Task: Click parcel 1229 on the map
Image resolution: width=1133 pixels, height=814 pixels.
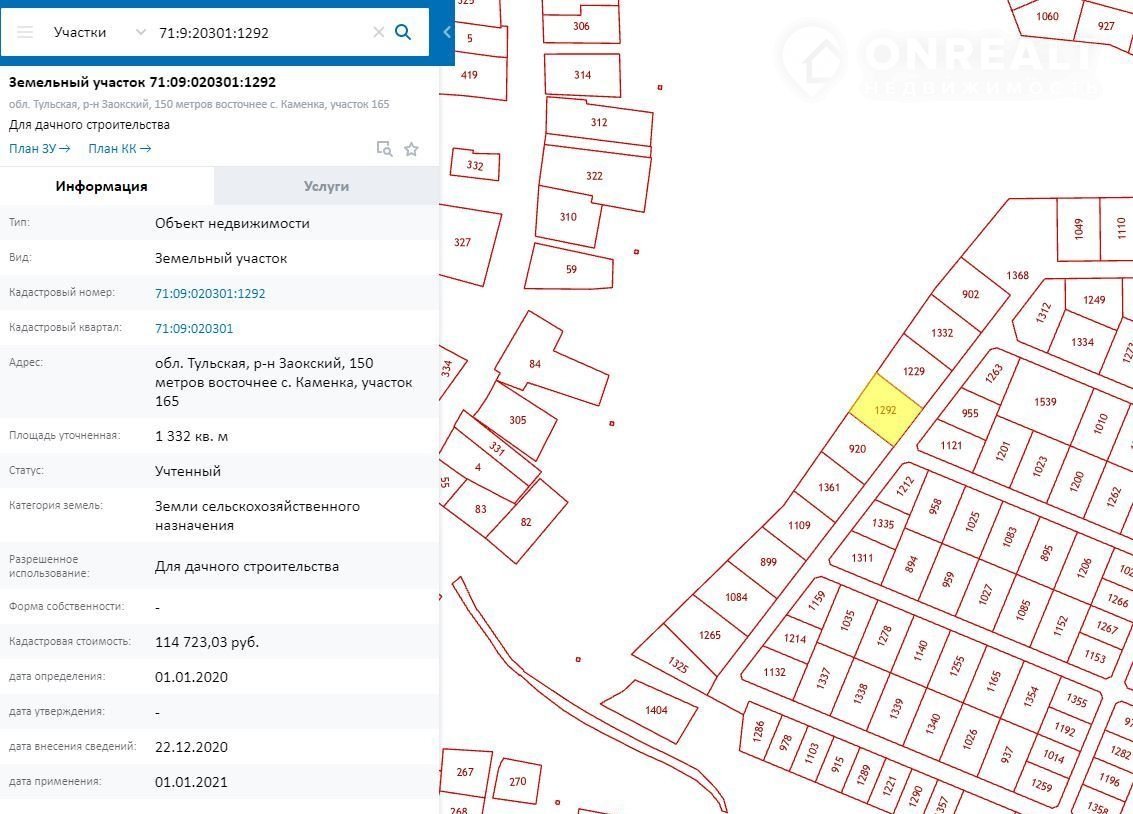Action: (913, 372)
